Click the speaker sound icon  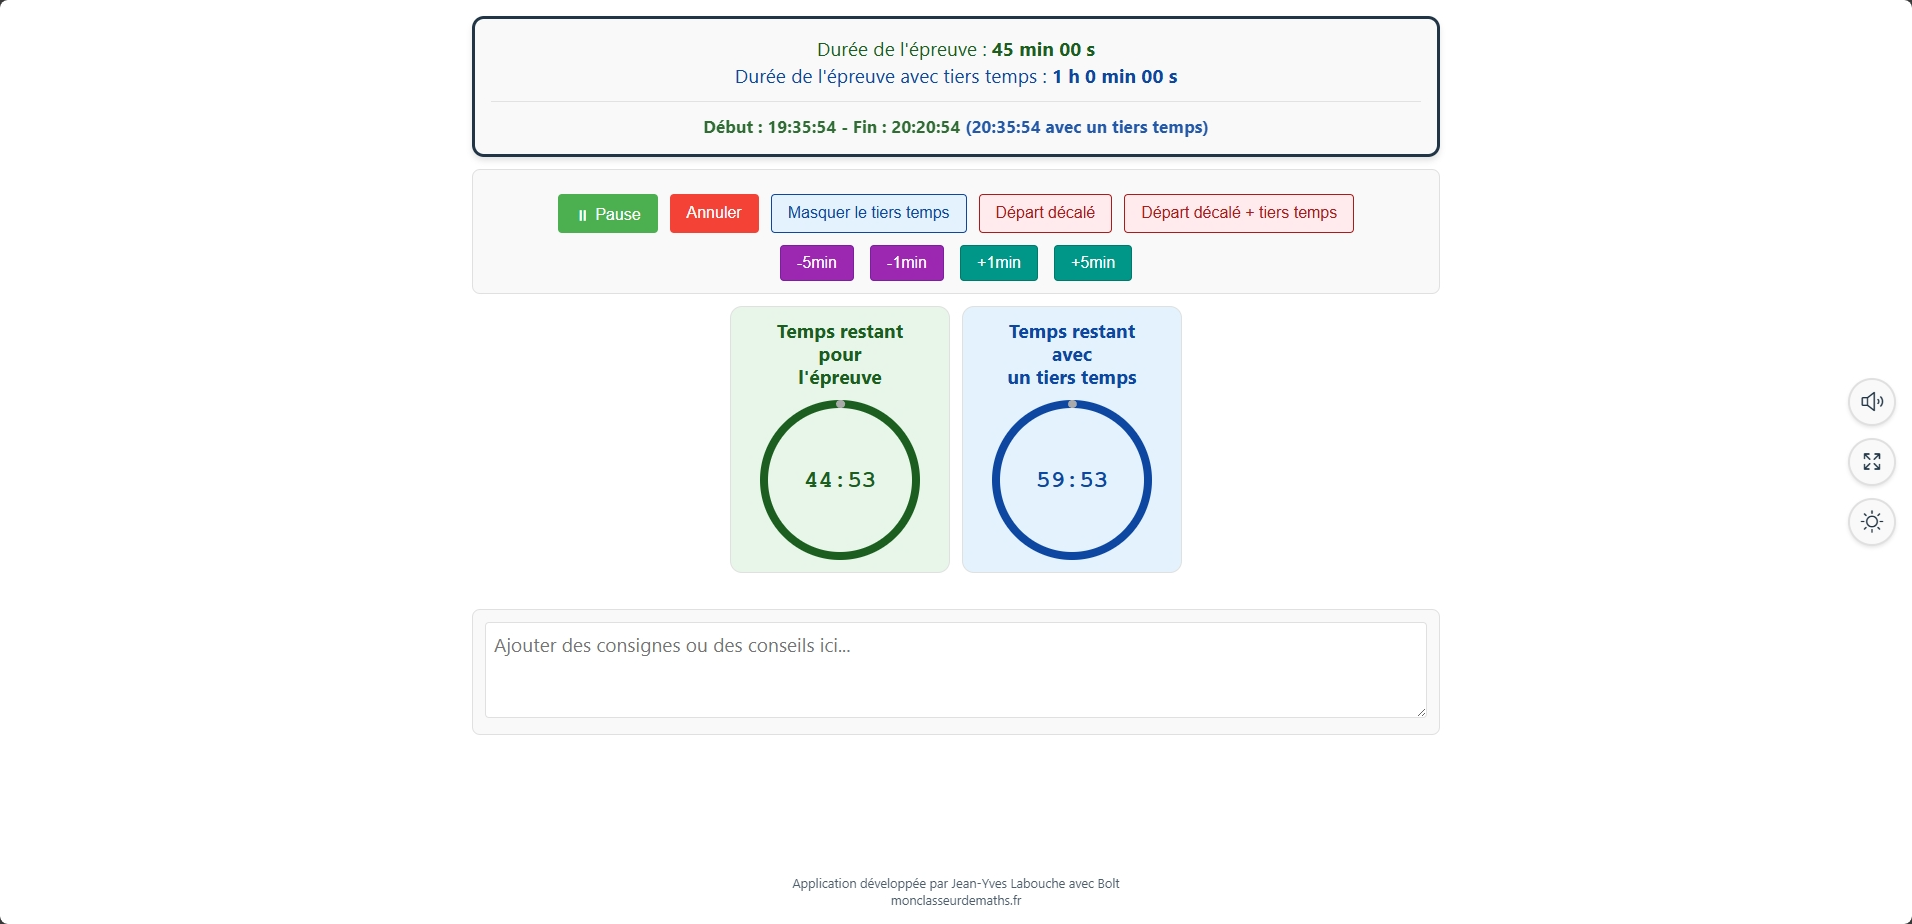coord(1871,402)
